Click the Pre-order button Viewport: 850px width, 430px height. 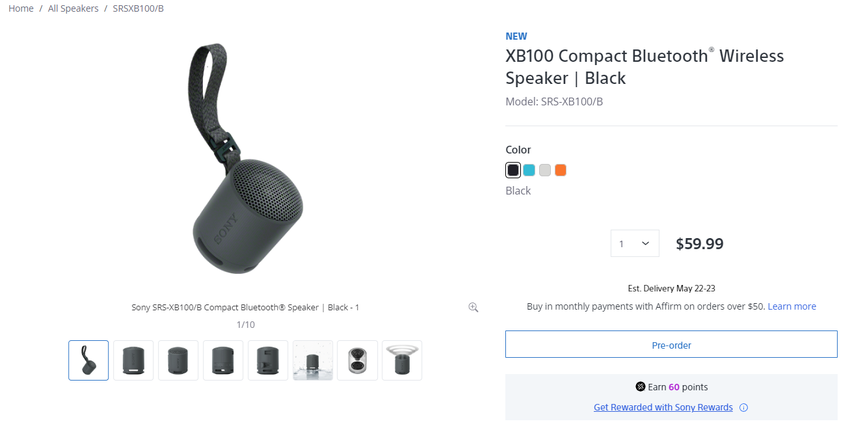click(x=671, y=345)
